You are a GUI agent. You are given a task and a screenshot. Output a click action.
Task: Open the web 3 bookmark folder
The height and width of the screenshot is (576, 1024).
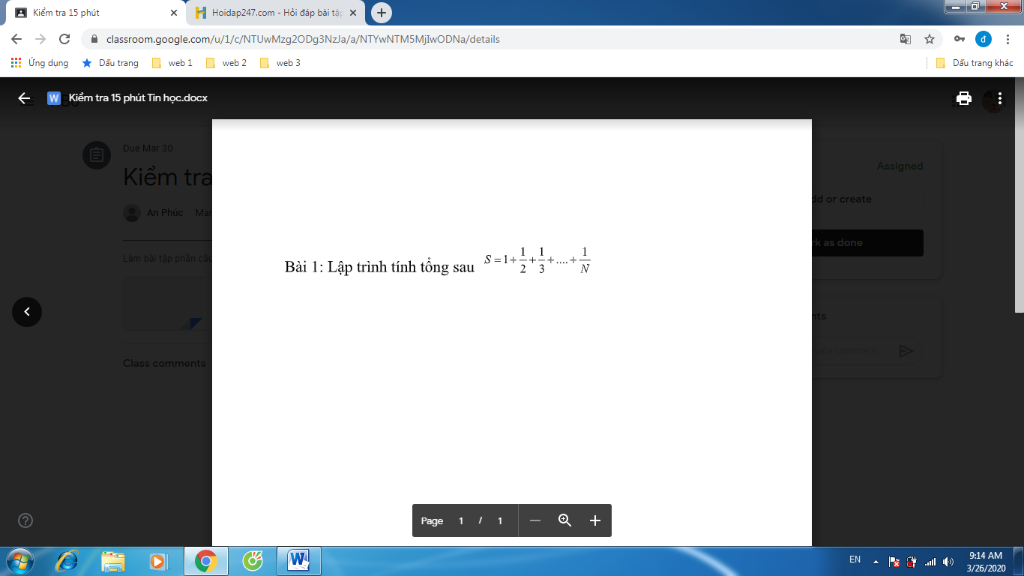280,63
